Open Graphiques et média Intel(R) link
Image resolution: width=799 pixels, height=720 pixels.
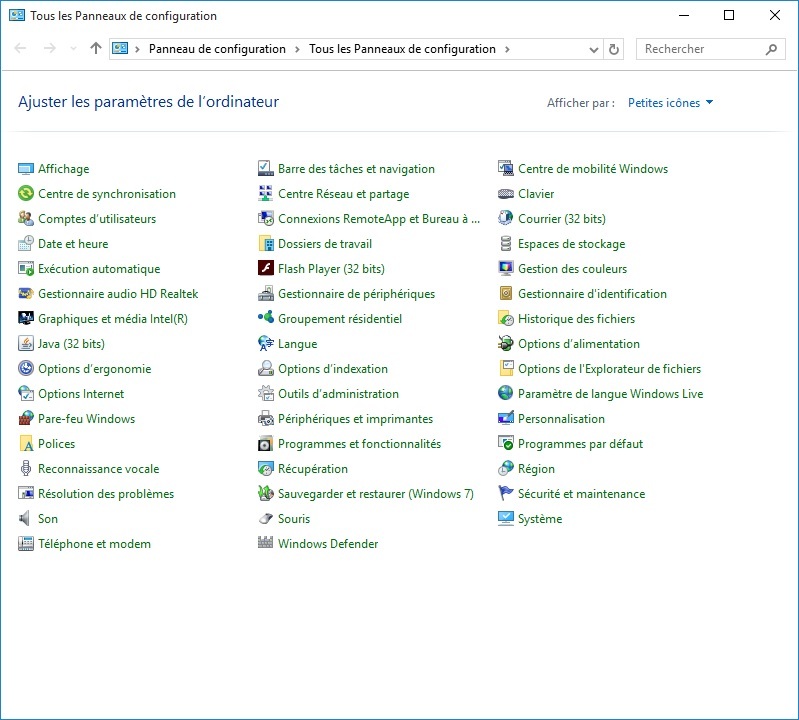pos(113,318)
